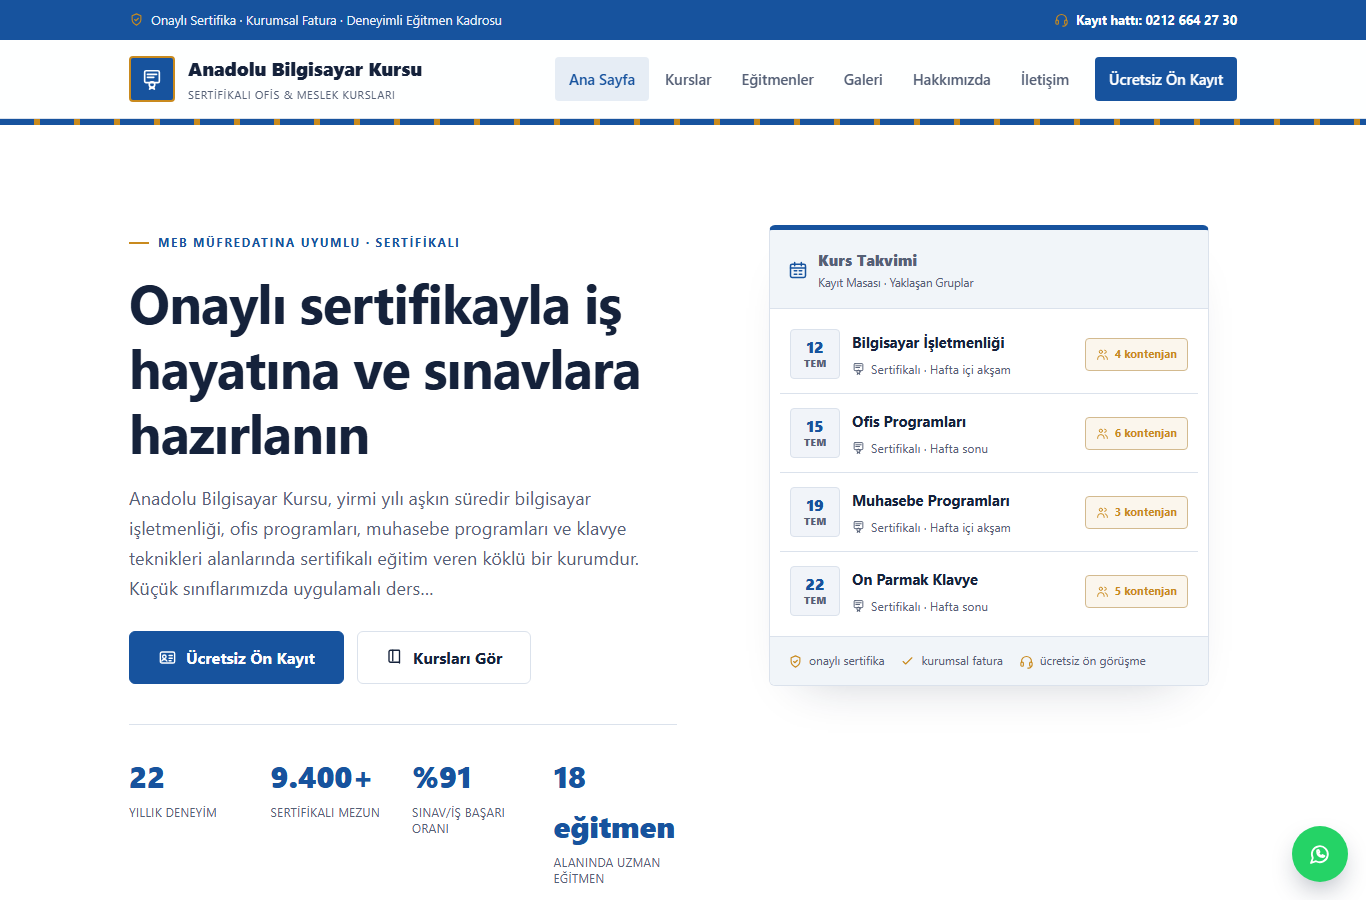Click people icon in 3 kontenjan badge
The width and height of the screenshot is (1366, 900).
click(x=1103, y=512)
